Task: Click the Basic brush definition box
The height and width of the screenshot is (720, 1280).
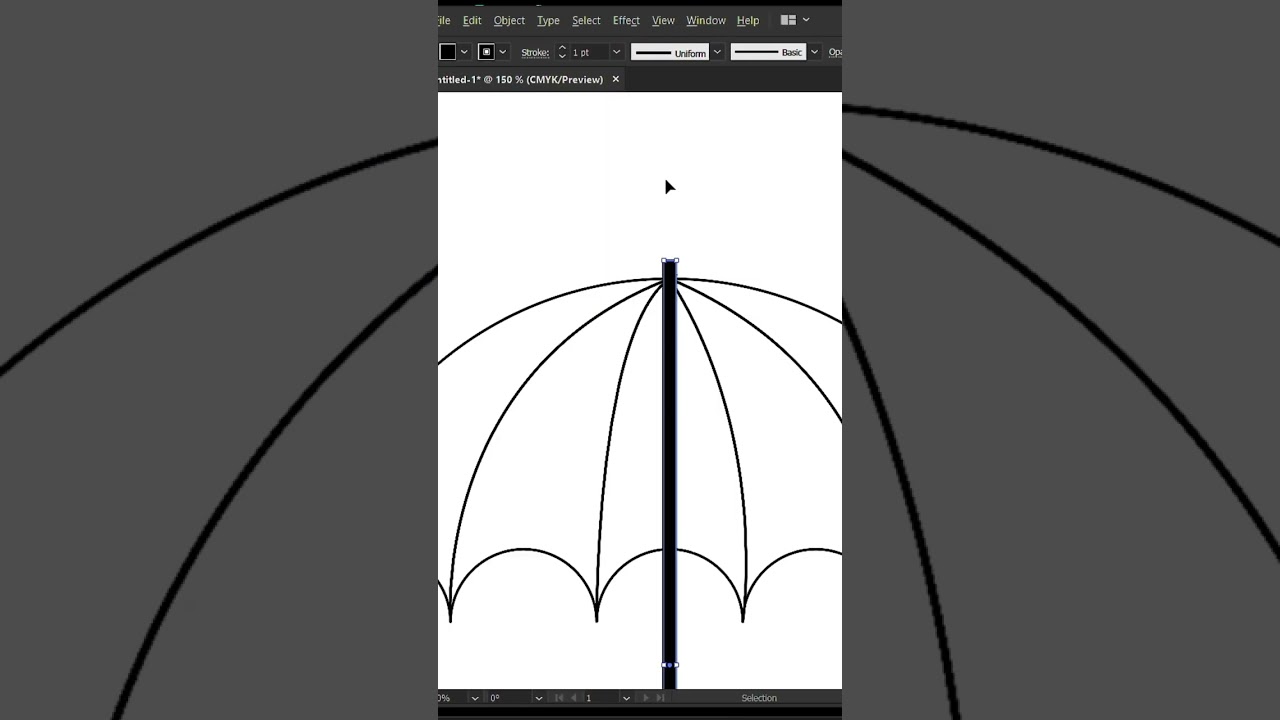Action: (x=768, y=52)
